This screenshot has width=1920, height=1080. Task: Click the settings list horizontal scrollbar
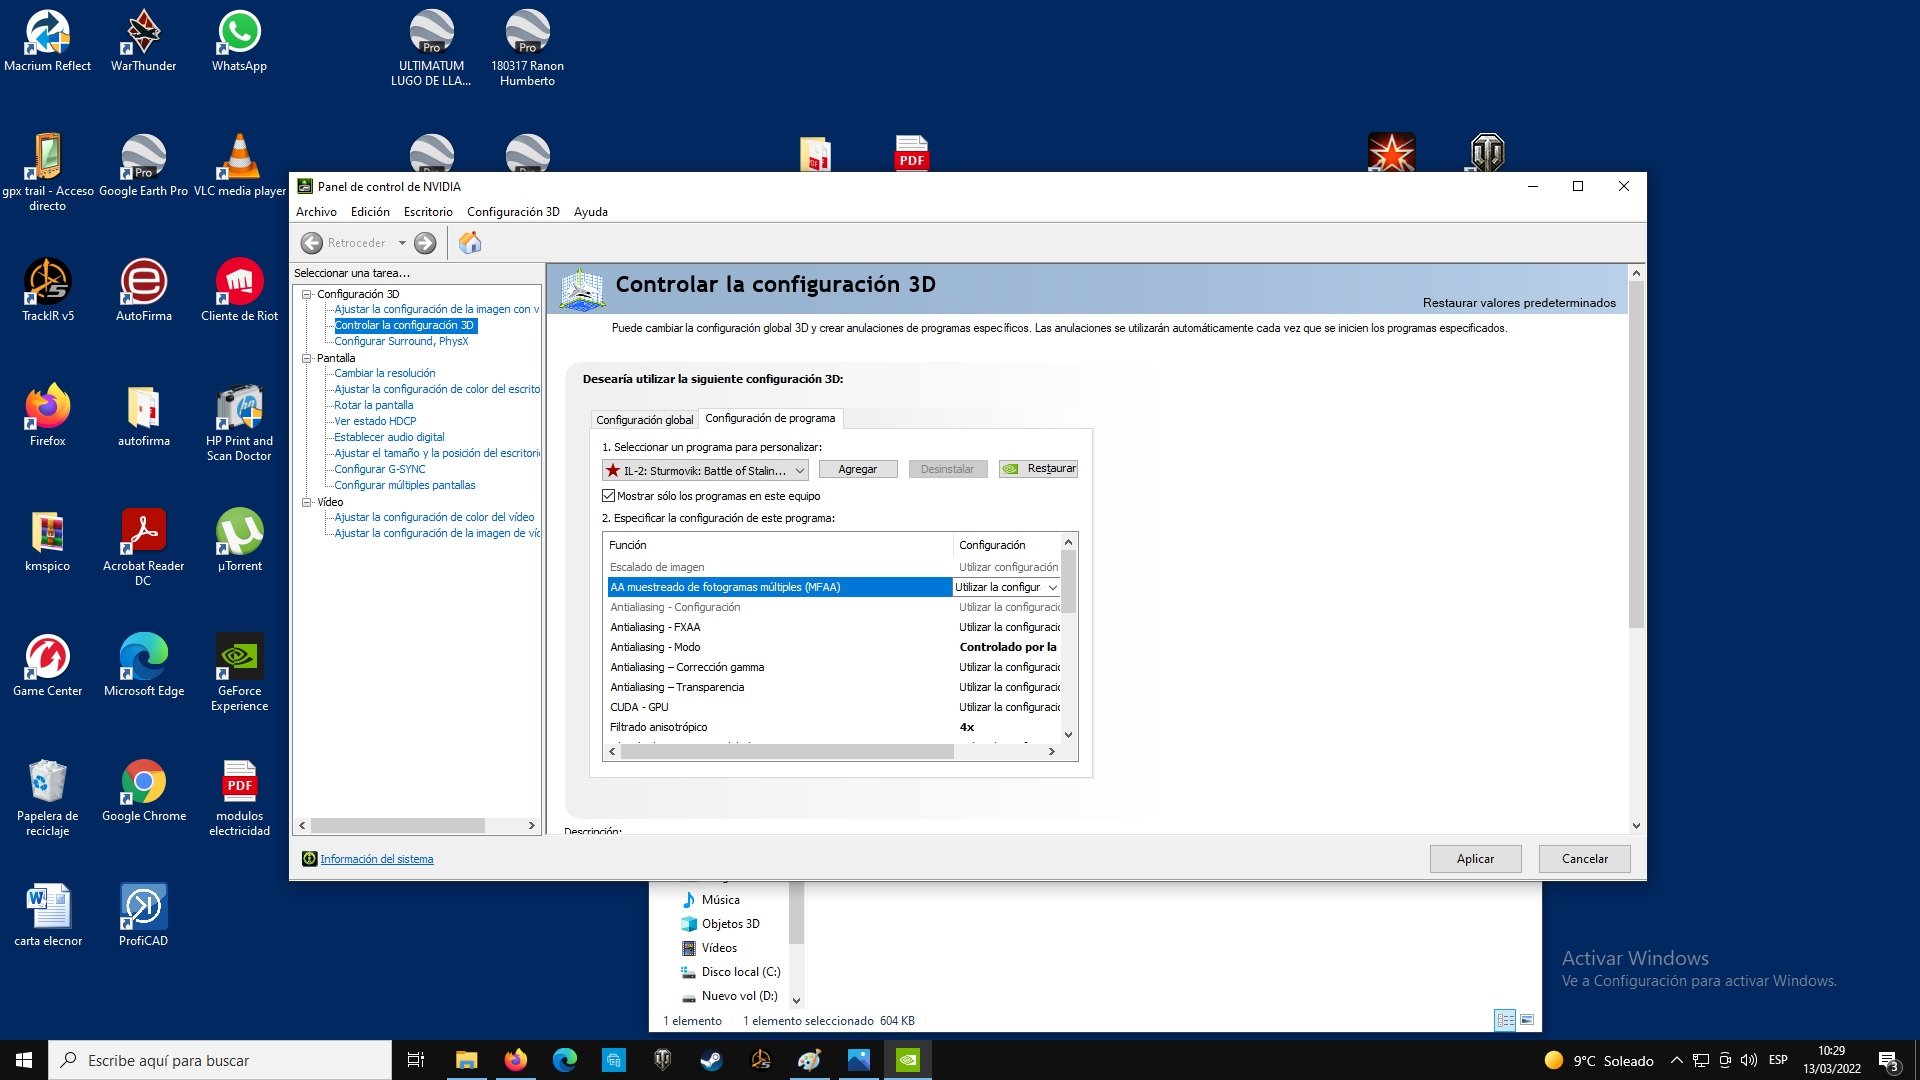tap(786, 752)
